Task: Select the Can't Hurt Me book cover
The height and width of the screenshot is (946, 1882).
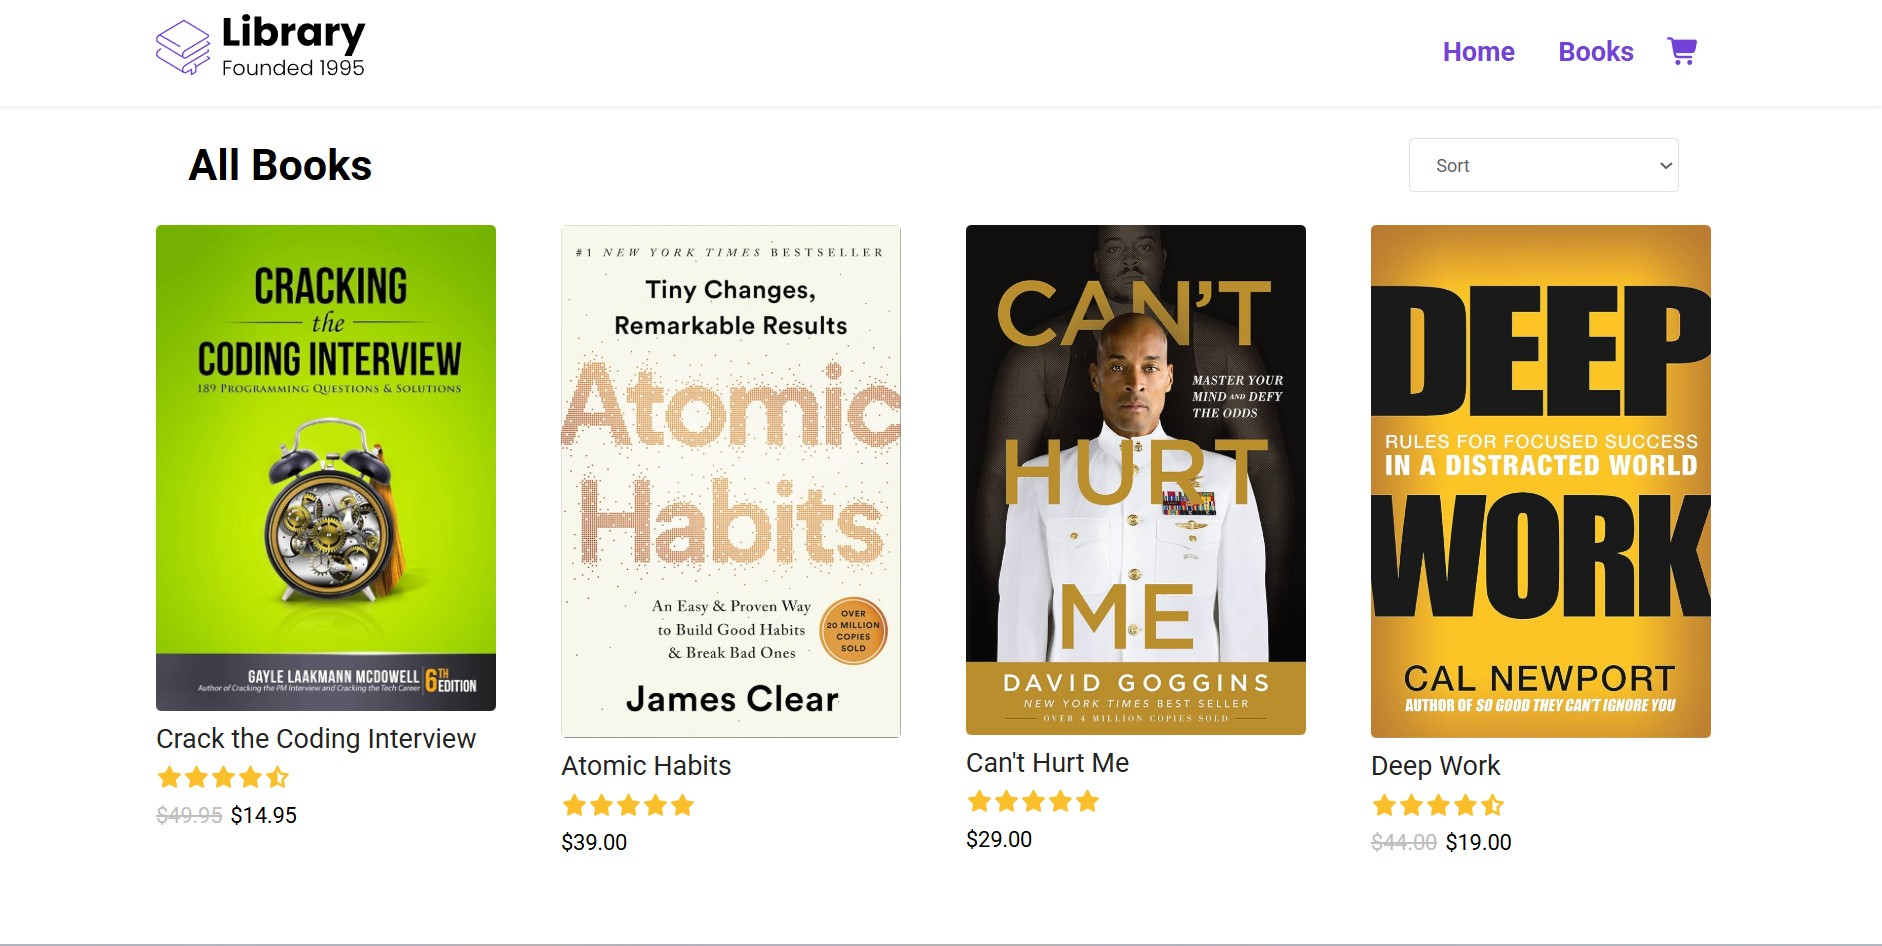Action: (x=1136, y=480)
